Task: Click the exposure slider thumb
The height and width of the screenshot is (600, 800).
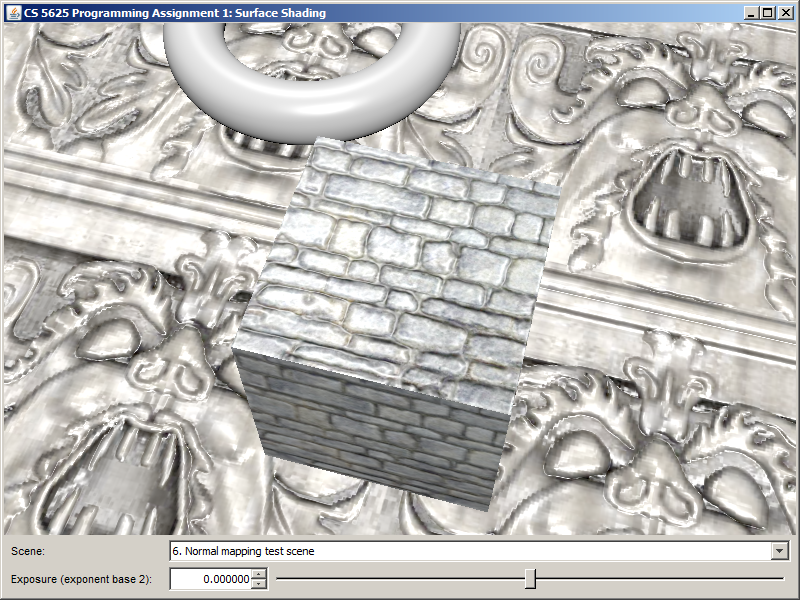Action: point(530,578)
